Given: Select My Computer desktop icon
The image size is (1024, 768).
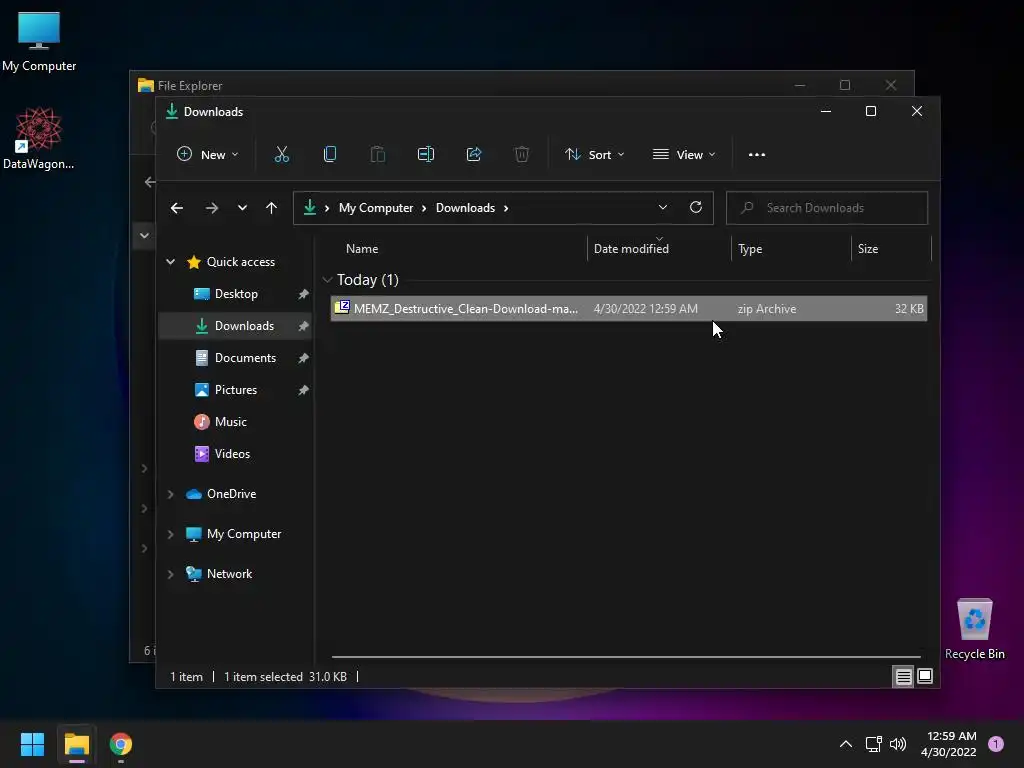Looking at the screenshot, I should (39, 41).
